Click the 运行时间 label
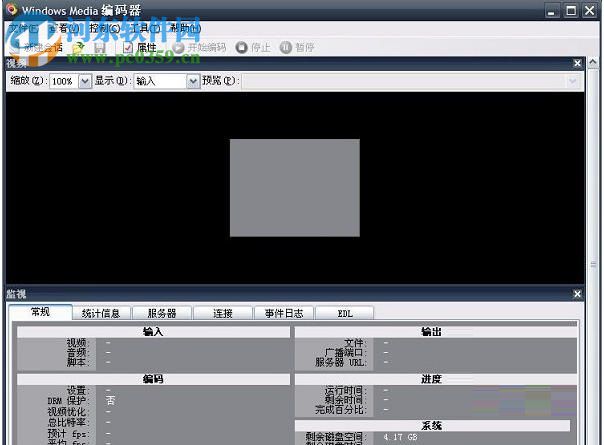 346,390
